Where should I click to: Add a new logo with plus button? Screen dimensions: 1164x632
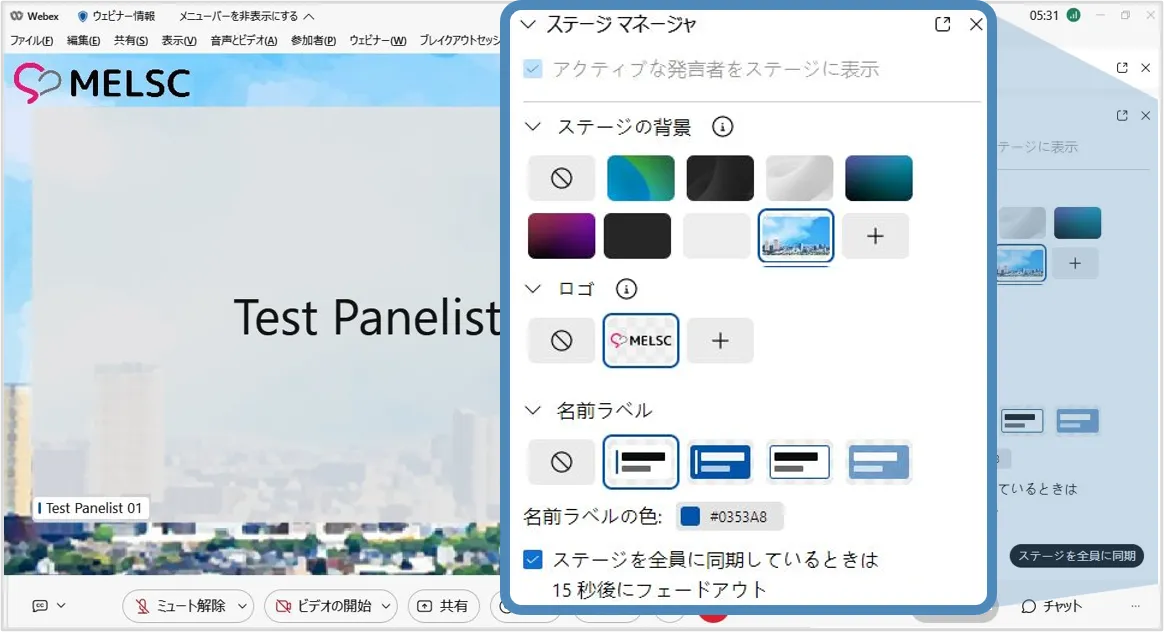[720, 341]
